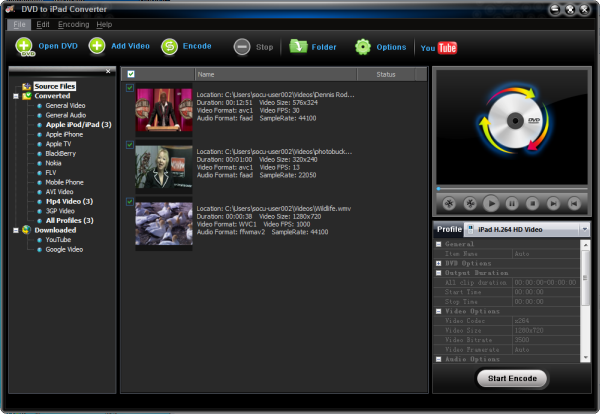Click the Downloaded globe icon

click(x=26, y=230)
